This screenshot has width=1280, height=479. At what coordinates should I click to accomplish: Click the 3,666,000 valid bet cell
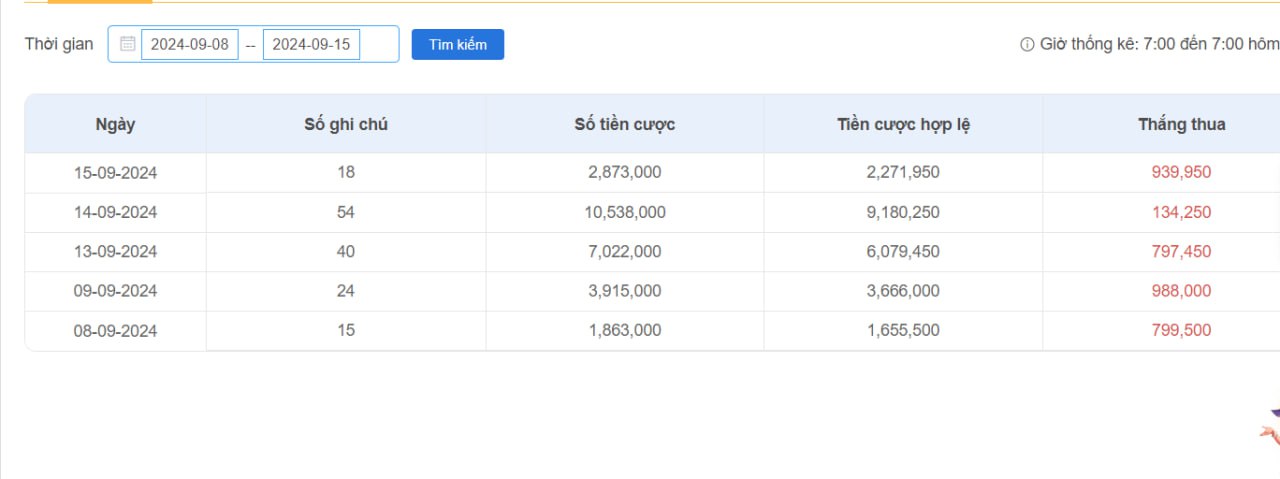coord(903,291)
